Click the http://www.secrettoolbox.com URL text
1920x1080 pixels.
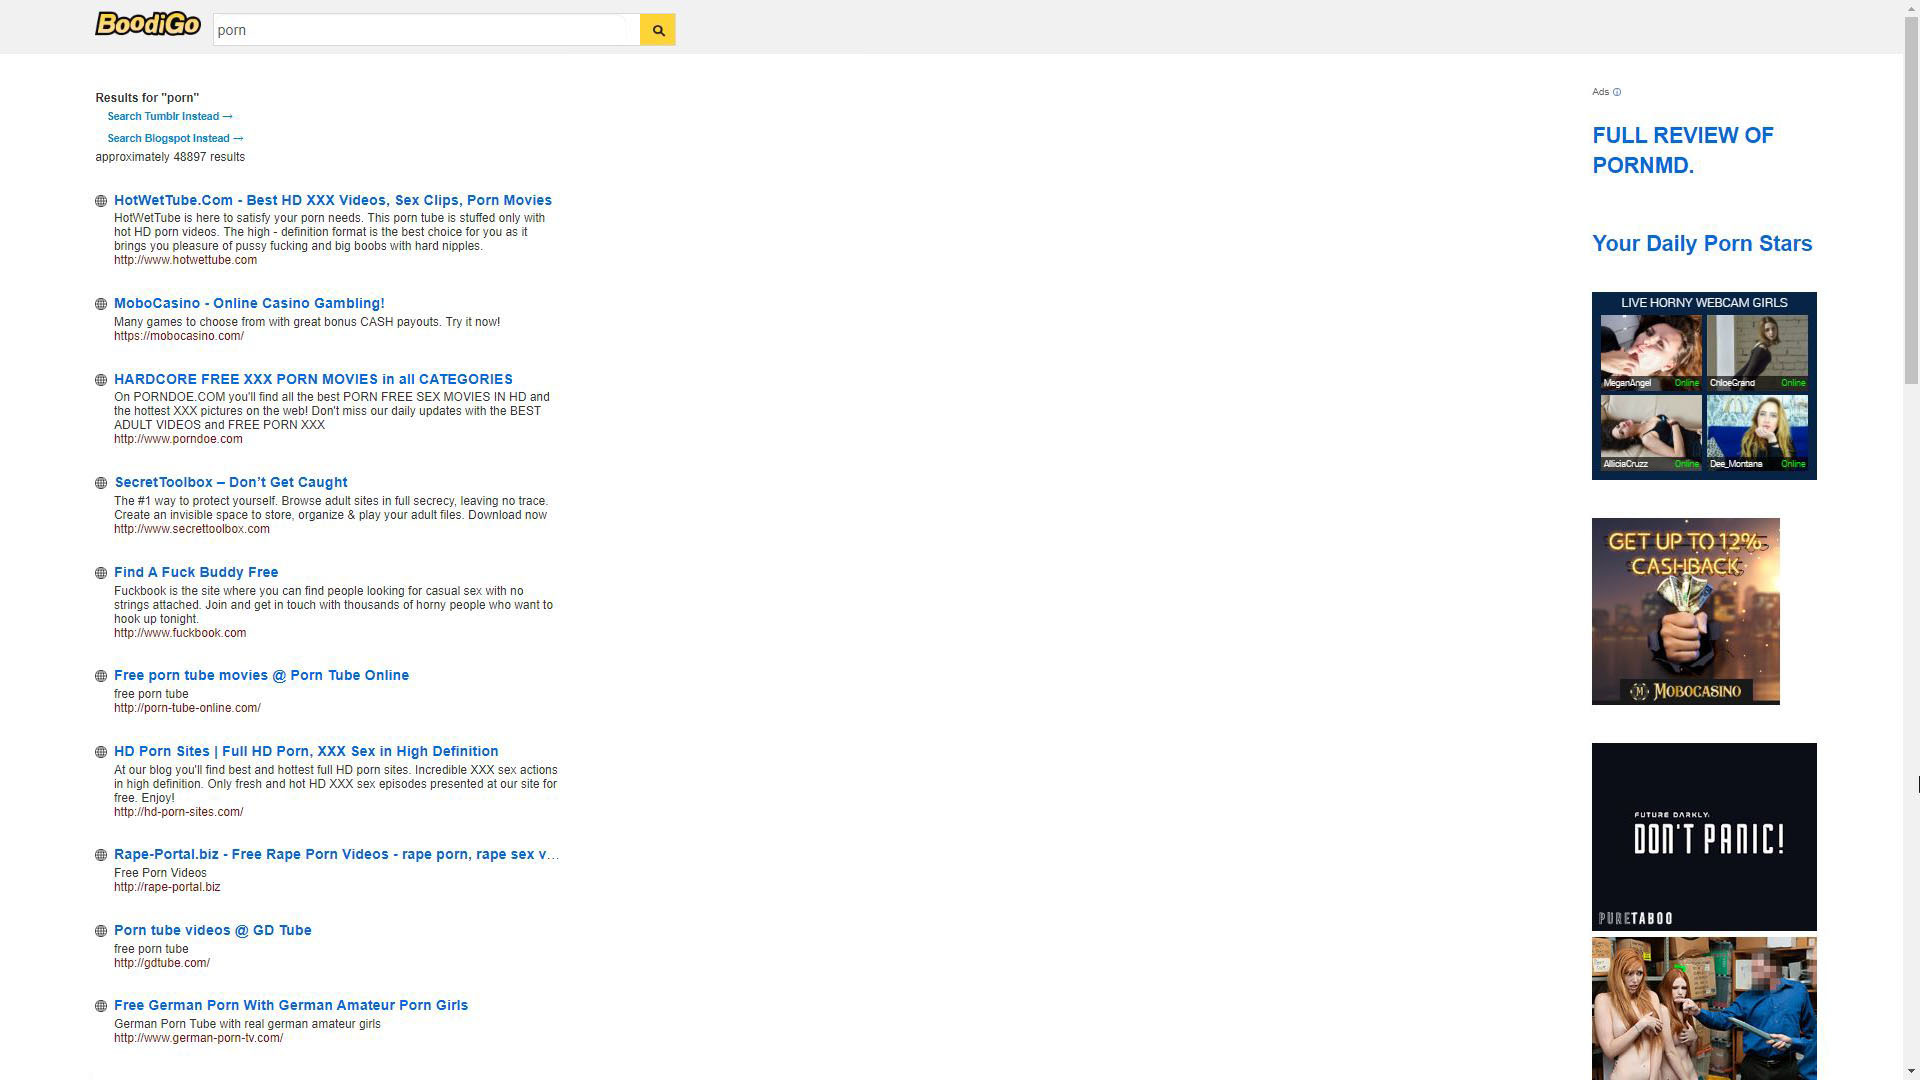coord(192,529)
